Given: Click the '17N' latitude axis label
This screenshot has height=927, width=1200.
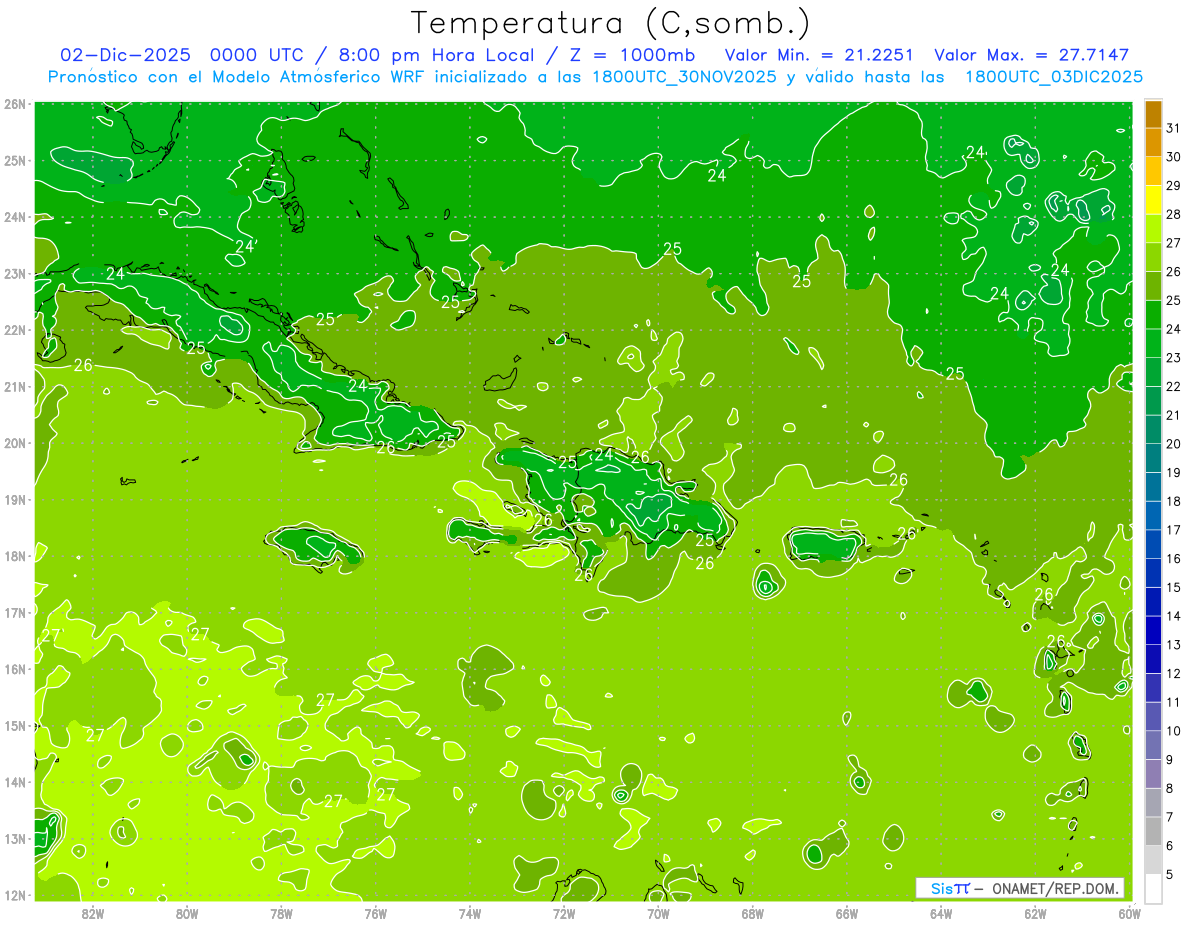Looking at the screenshot, I should click(15, 612).
